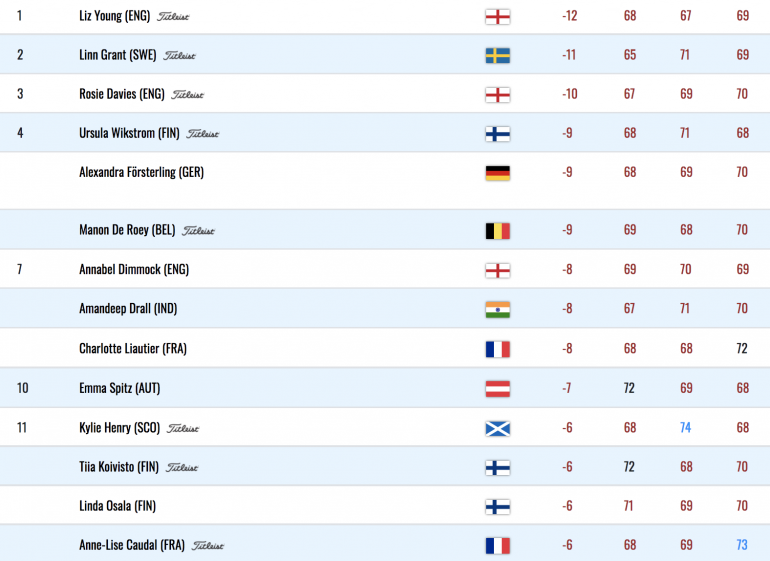
Task: Click the England flag beside Liz Young
Action: coord(497,17)
